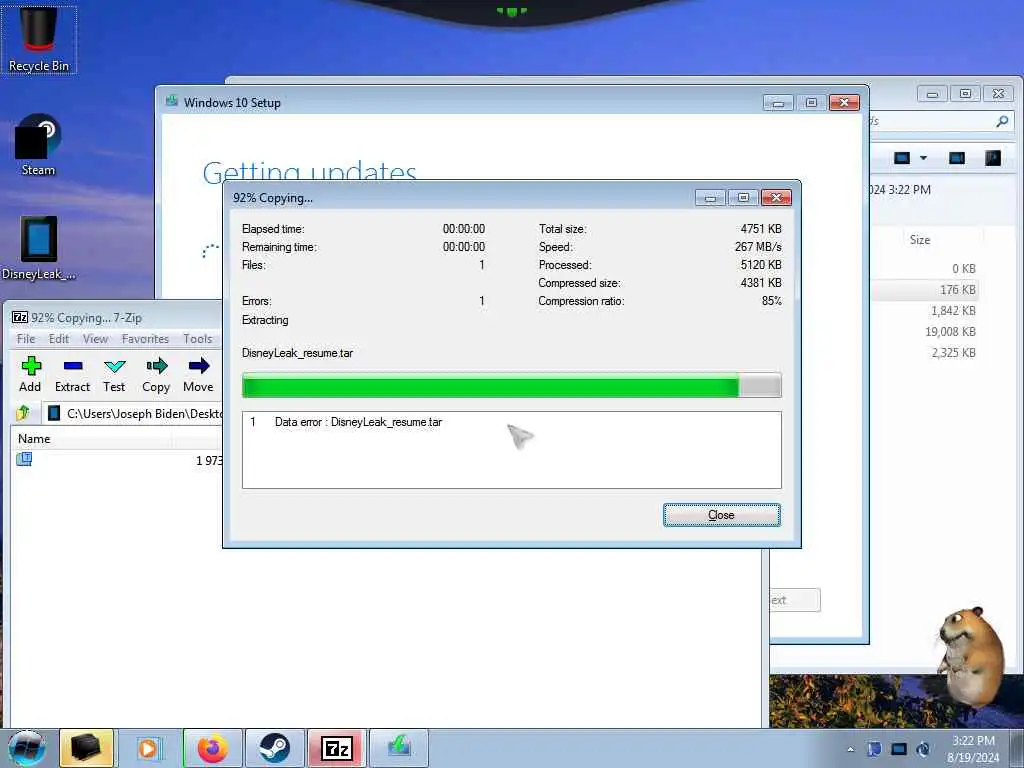Select the Data error message row
The height and width of the screenshot is (768, 1024).
coord(511,422)
